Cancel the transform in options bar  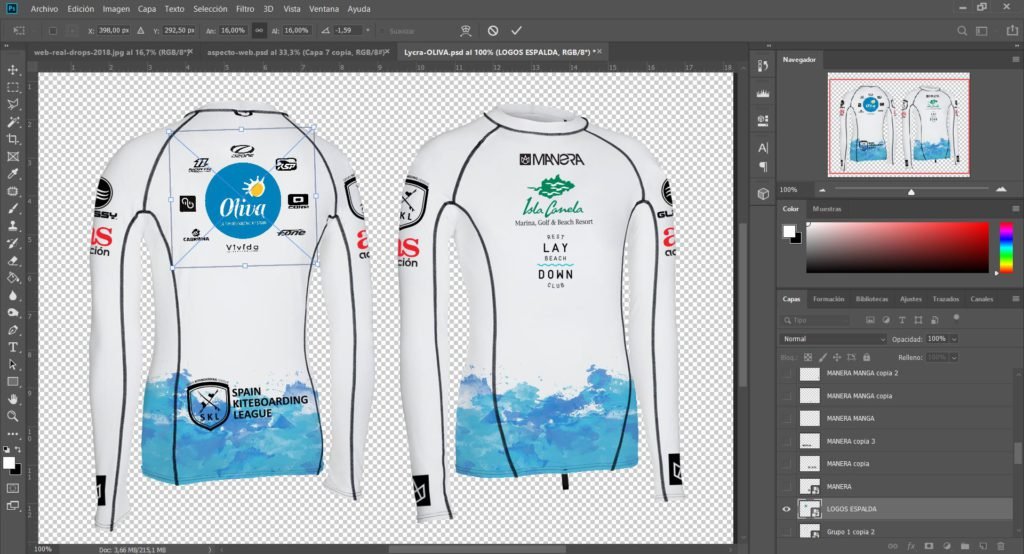(493, 31)
